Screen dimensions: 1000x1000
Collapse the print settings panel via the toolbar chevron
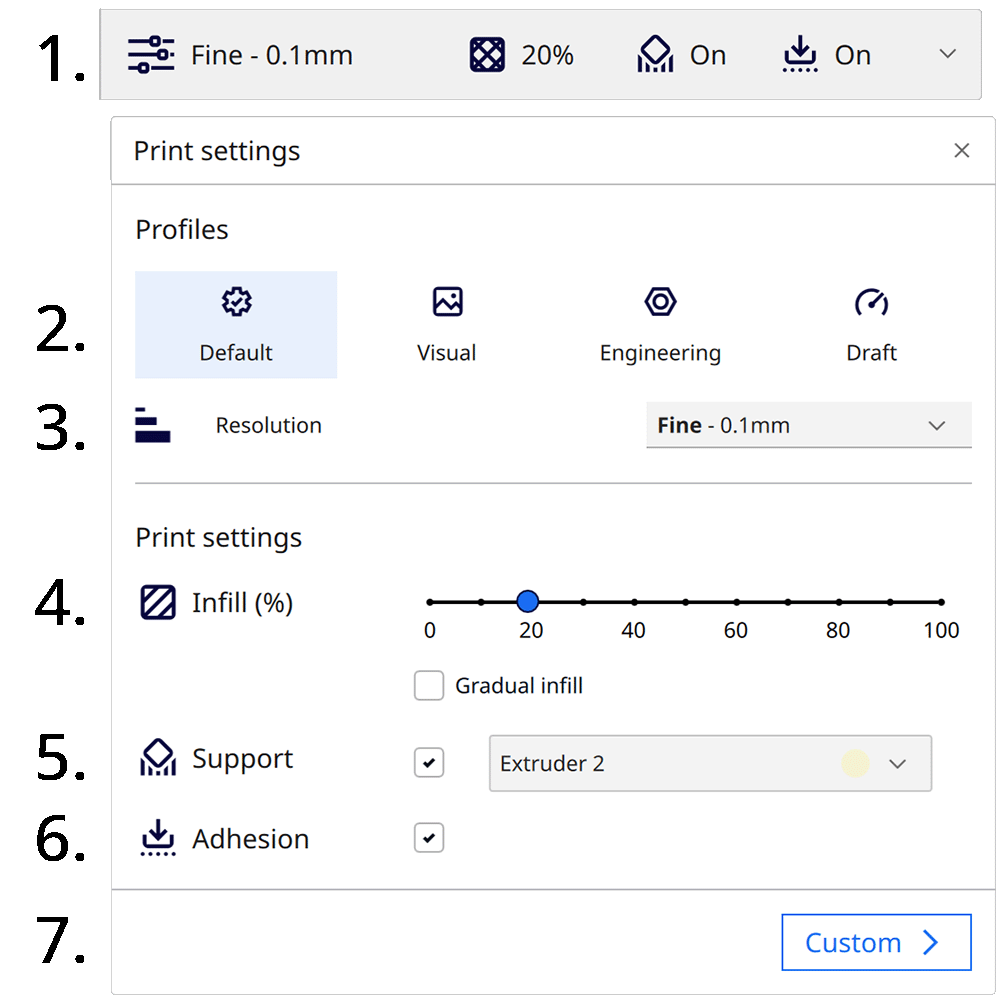946,55
